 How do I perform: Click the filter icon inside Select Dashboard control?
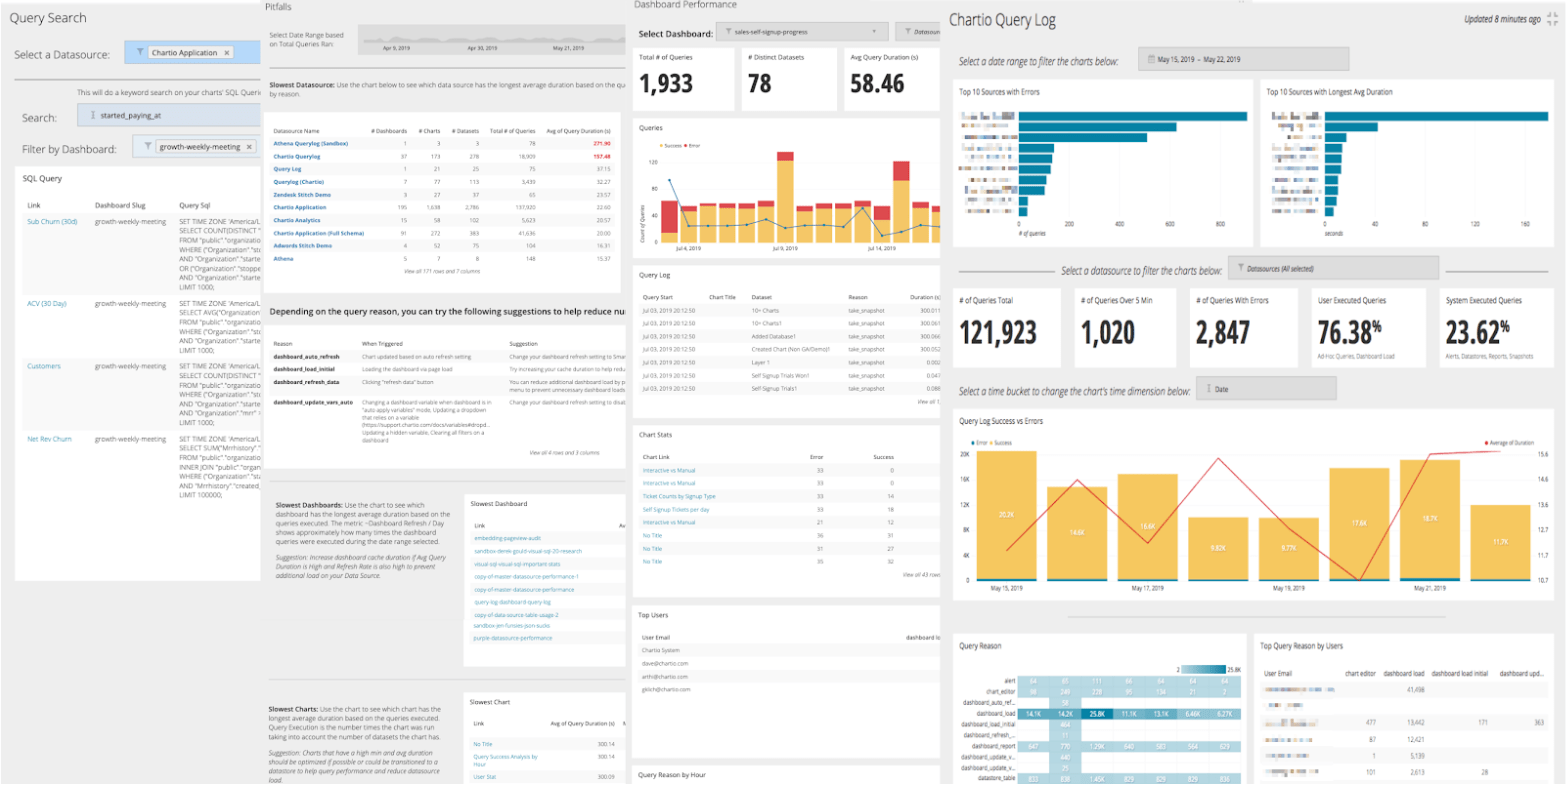[728, 31]
